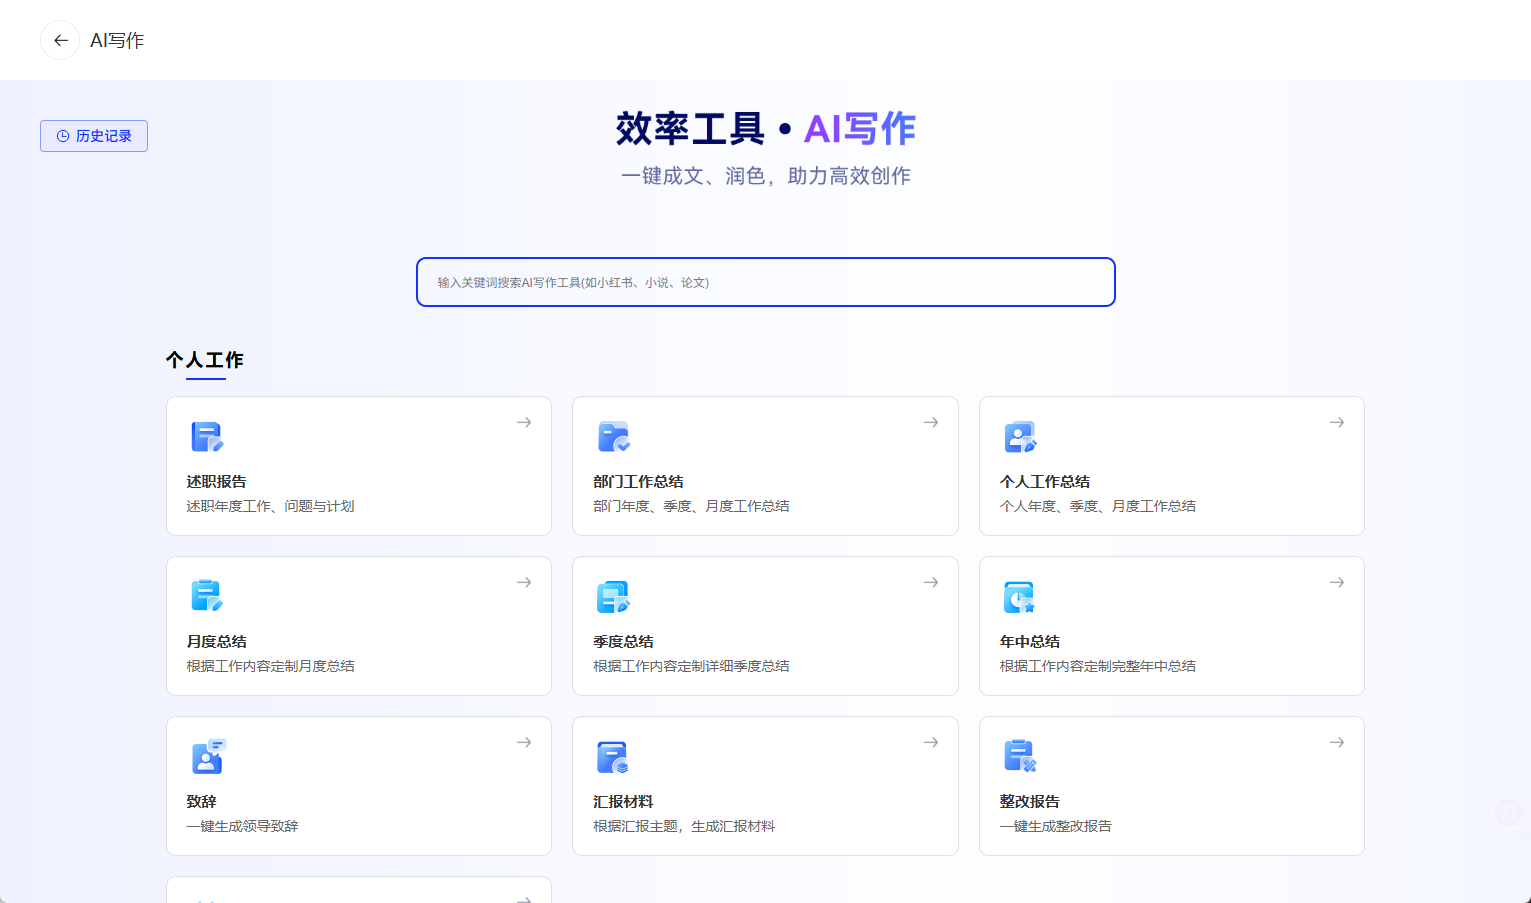
Task: Click the 整改报告 icon
Action: click(x=1020, y=756)
